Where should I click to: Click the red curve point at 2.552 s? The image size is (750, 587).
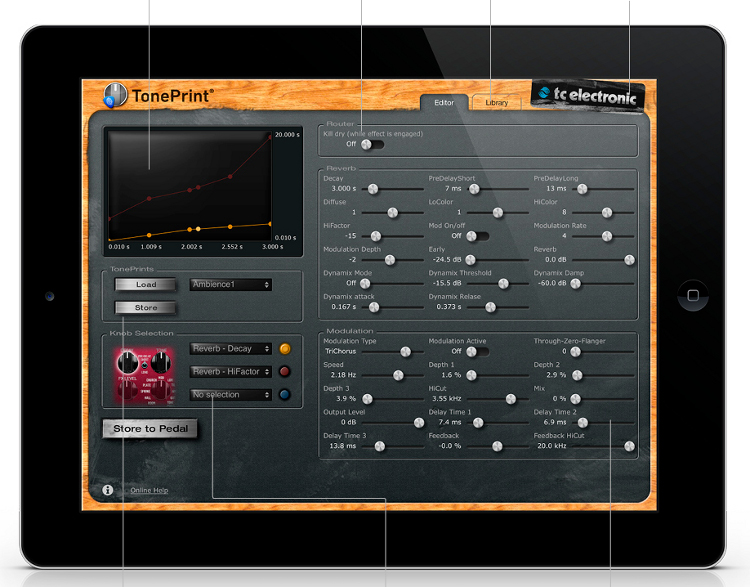(231, 177)
